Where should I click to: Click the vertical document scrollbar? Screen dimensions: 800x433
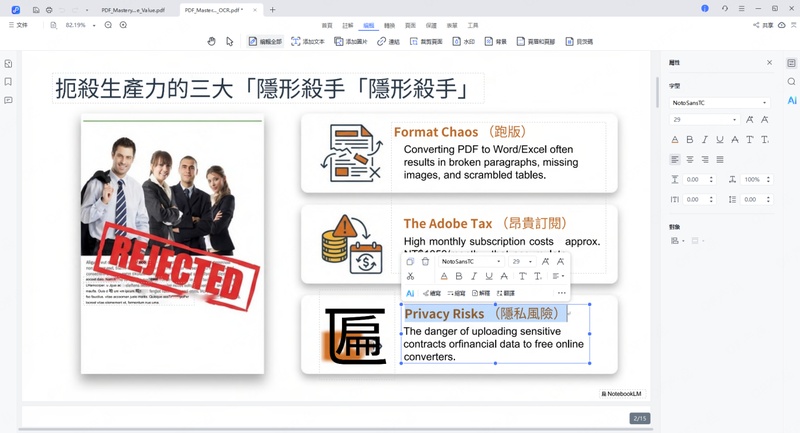click(x=657, y=92)
